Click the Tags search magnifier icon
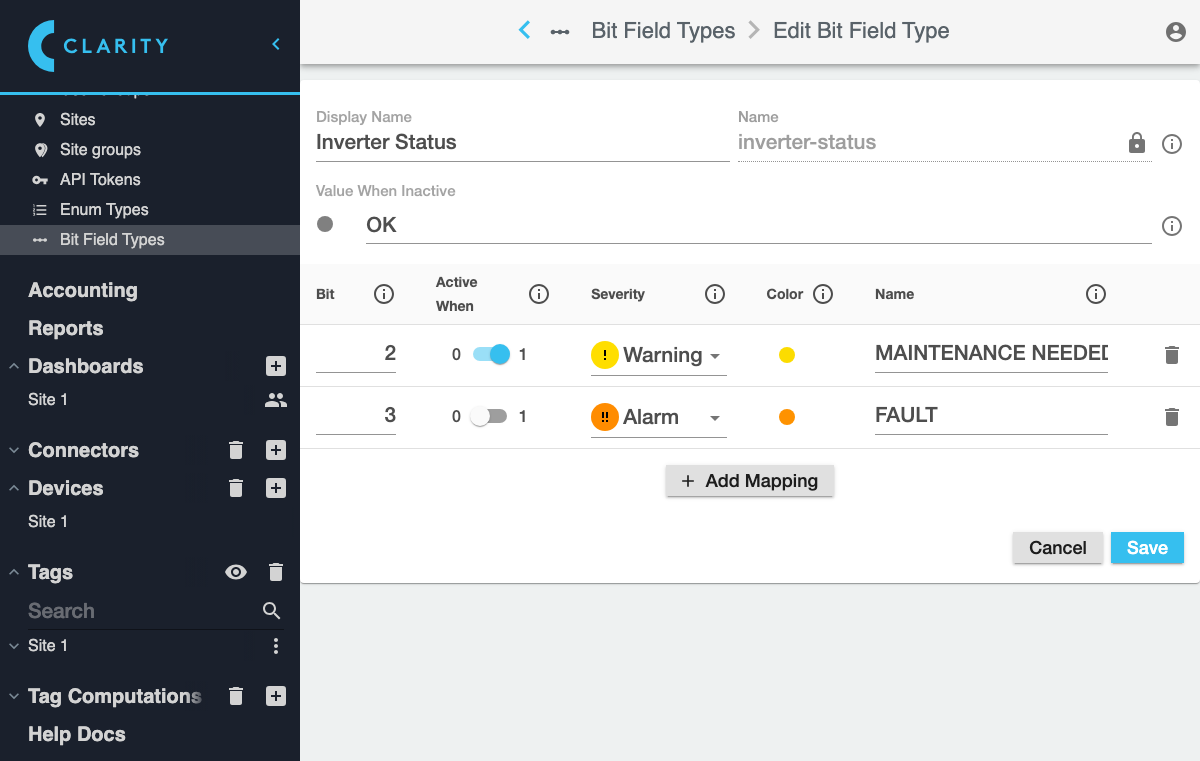Viewport: 1200px width, 761px height. pyautogui.click(x=271, y=611)
